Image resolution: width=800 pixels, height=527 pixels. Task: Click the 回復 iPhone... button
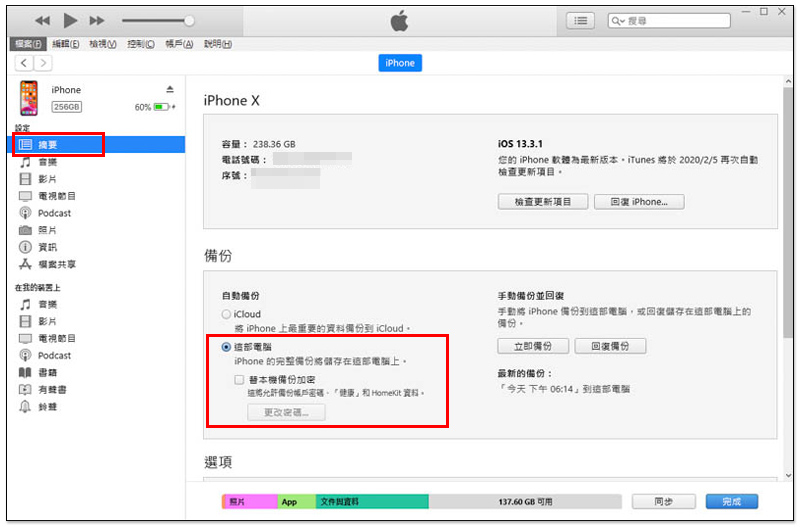coord(639,202)
